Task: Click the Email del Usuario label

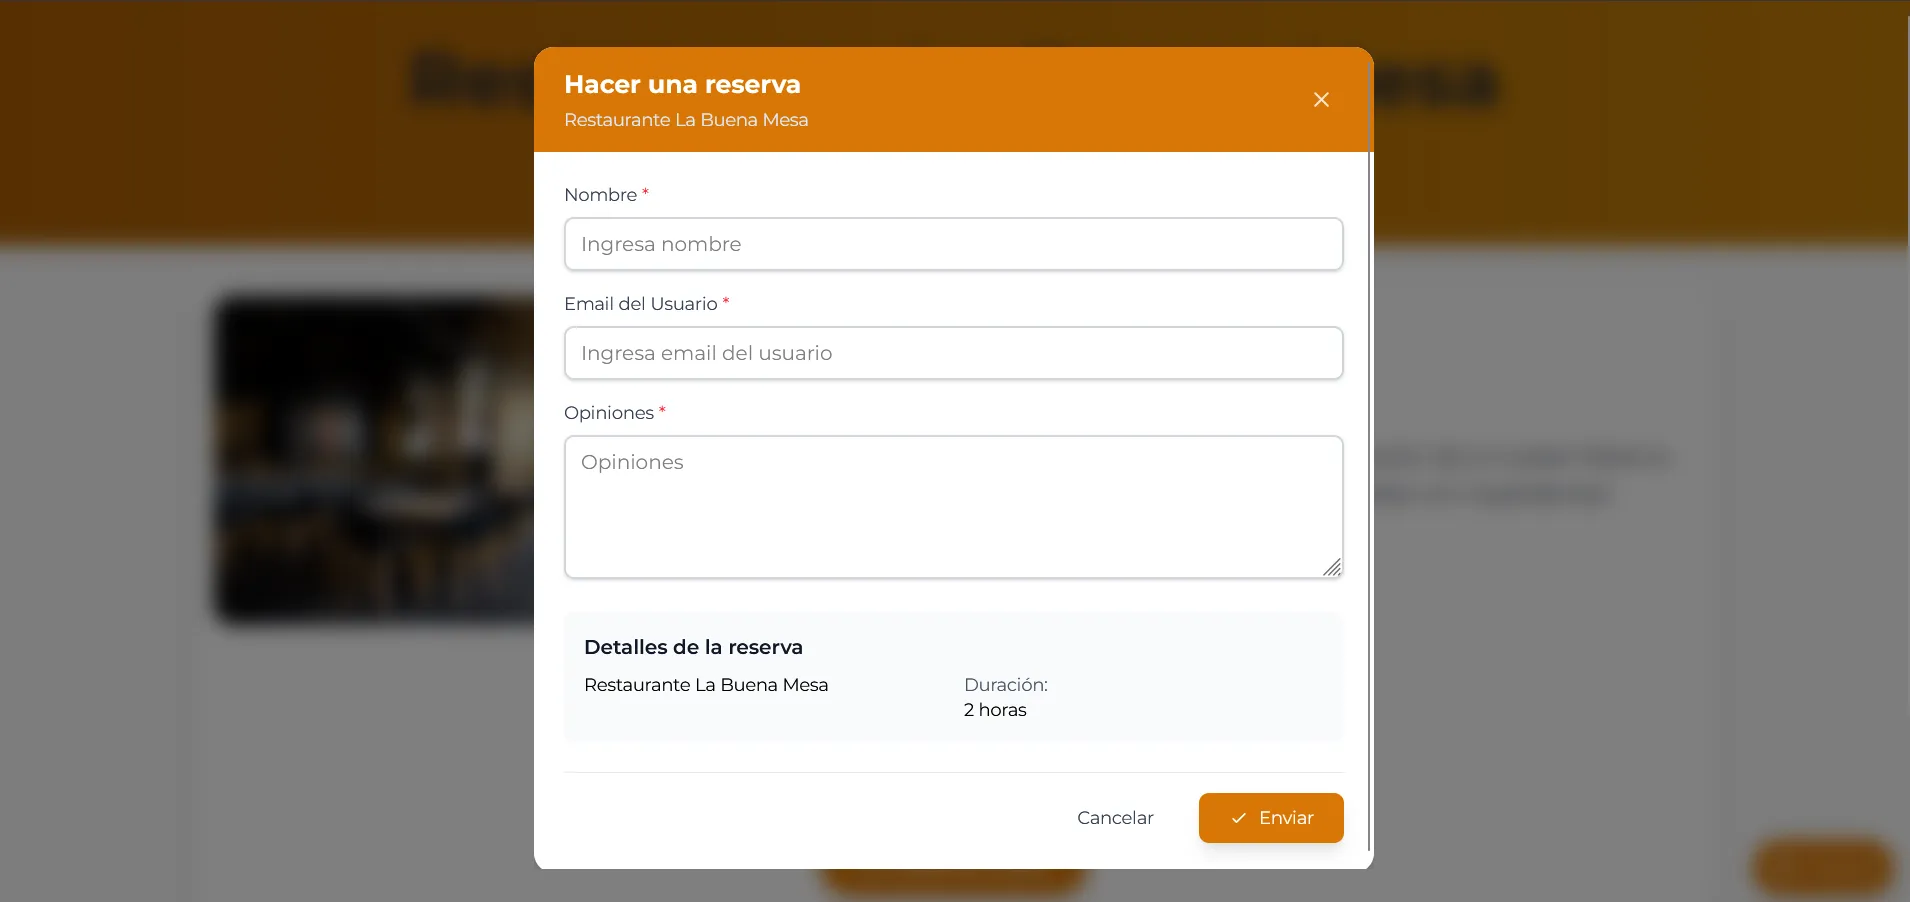Action: pos(640,303)
